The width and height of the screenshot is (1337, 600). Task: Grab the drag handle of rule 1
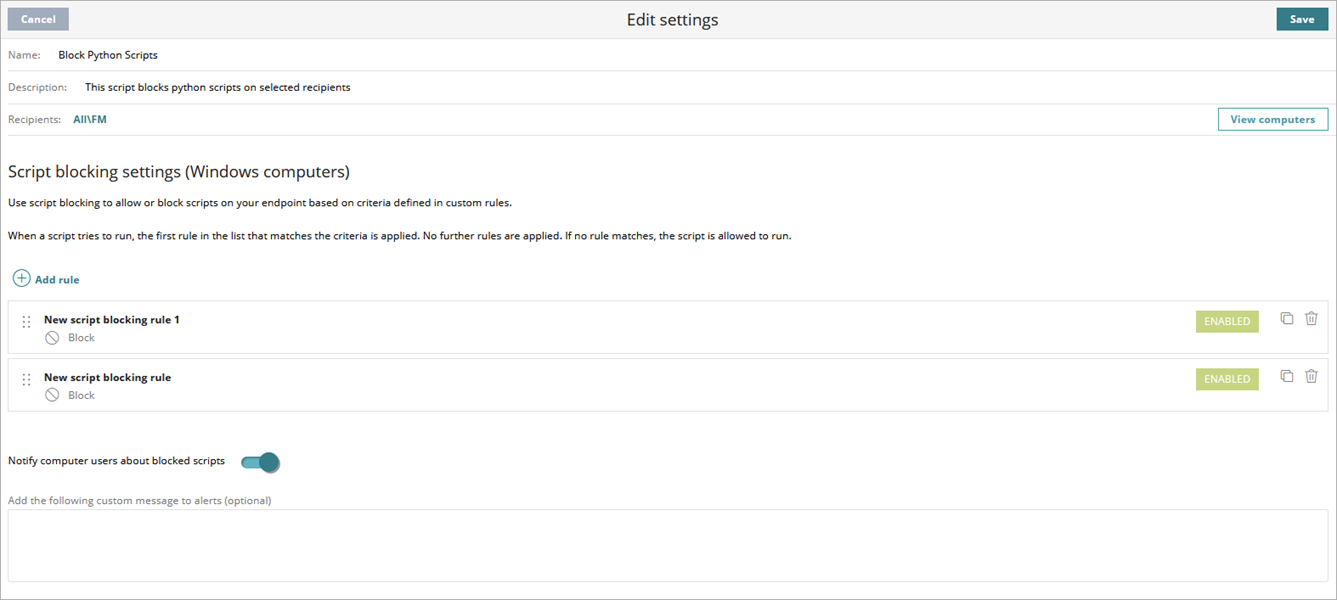26,321
